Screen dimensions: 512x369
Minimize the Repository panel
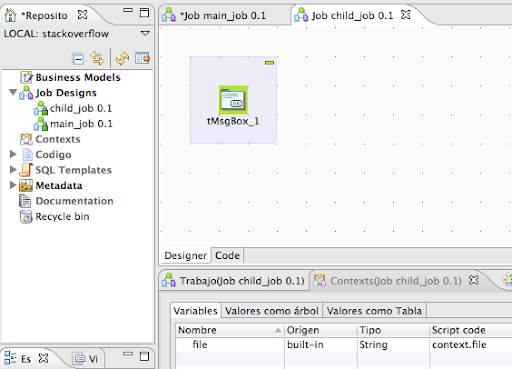pos(128,11)
